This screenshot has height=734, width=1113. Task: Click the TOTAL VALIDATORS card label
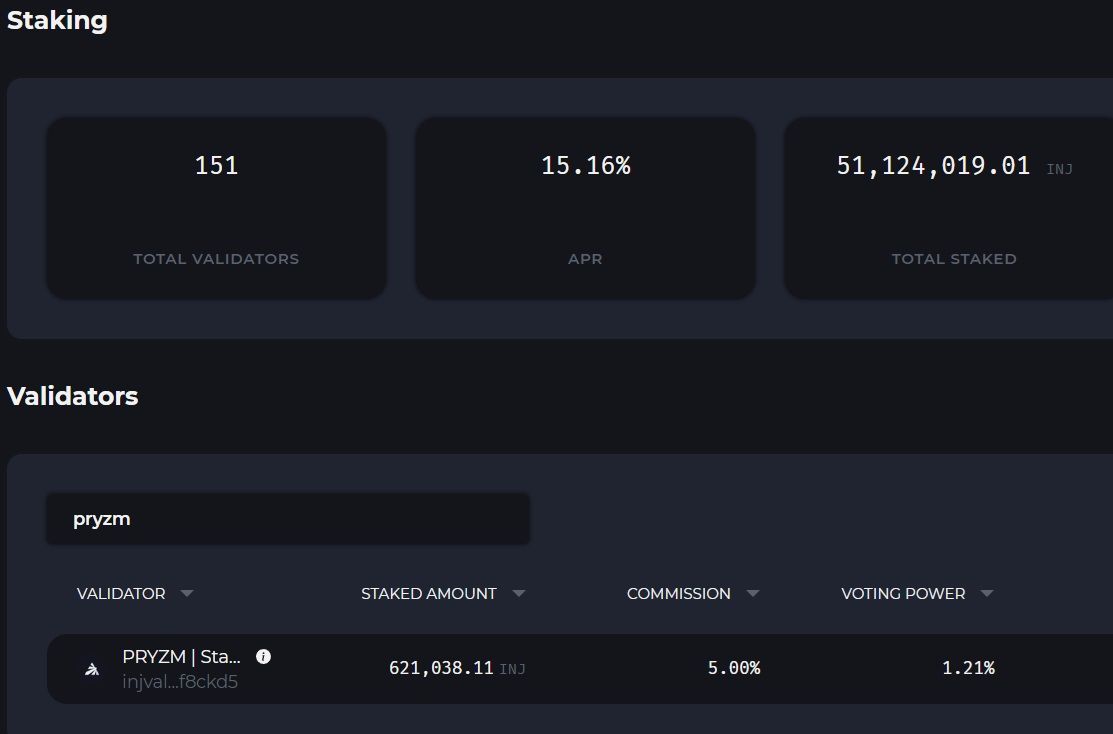[216, 259]
